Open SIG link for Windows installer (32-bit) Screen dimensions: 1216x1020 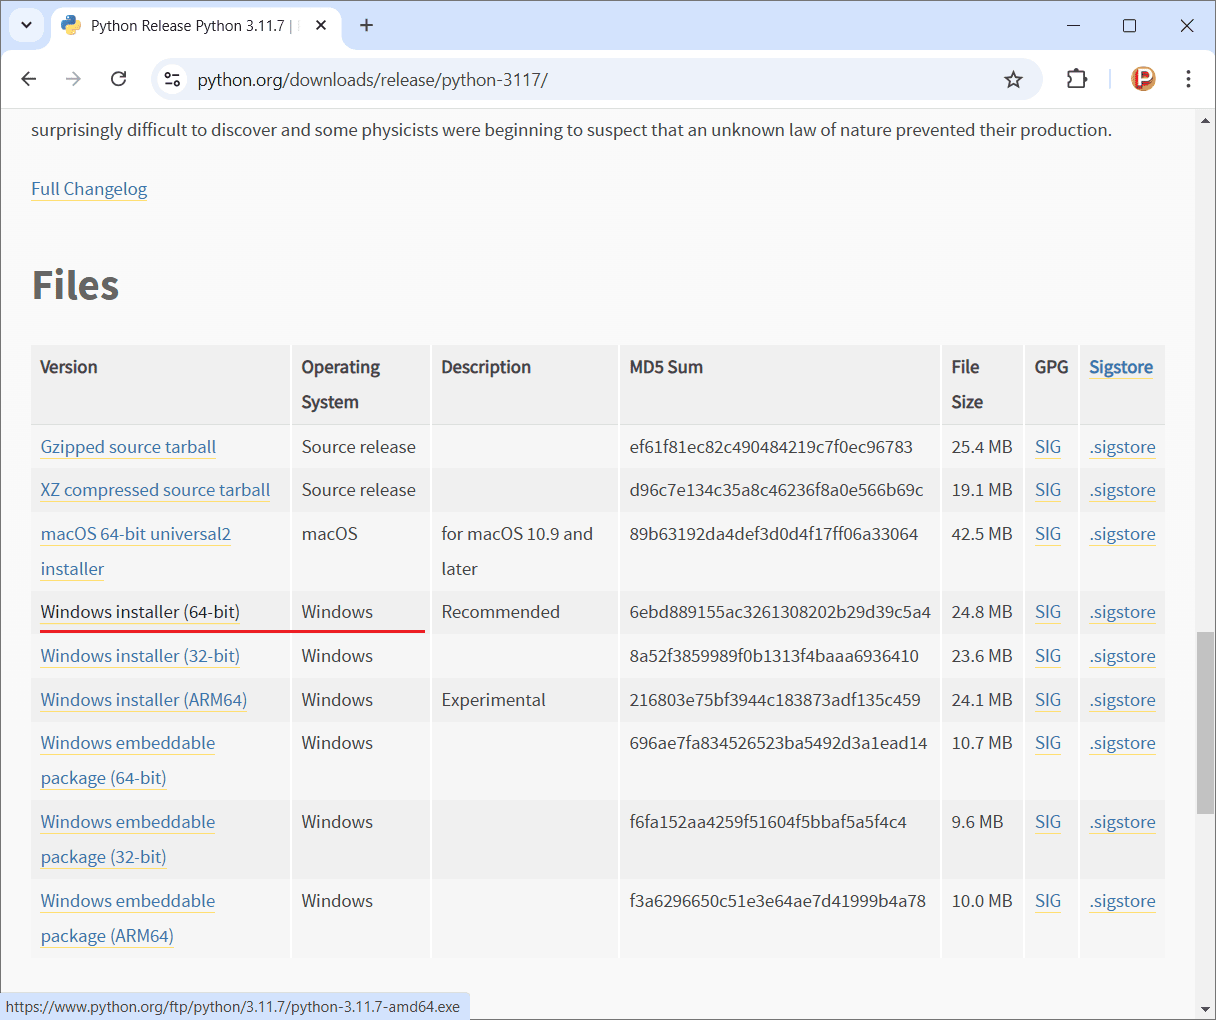coord(1048,656)
